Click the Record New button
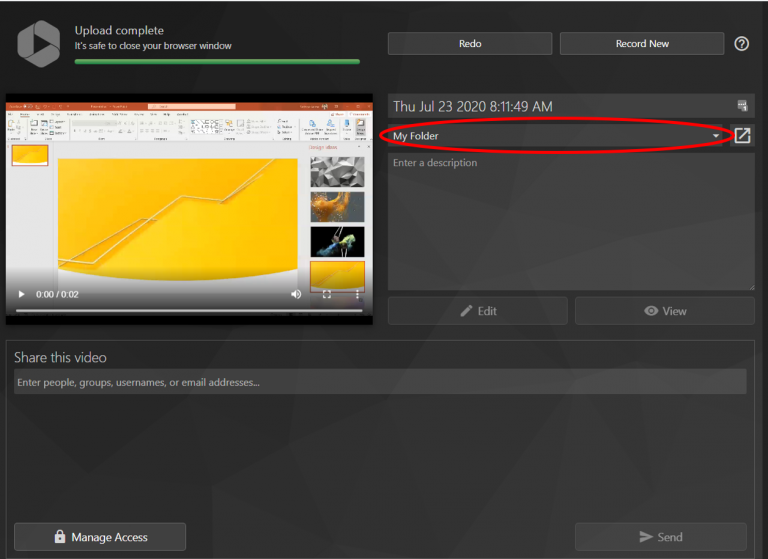The height and width of the screenshot is (559, 768). coord(642,44)
